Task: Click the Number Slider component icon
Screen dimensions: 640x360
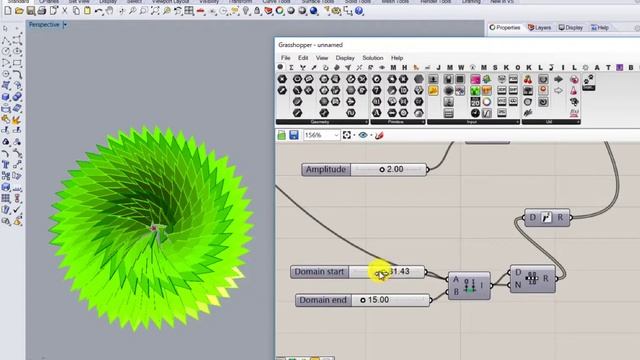Action: (x=433, y=79)
